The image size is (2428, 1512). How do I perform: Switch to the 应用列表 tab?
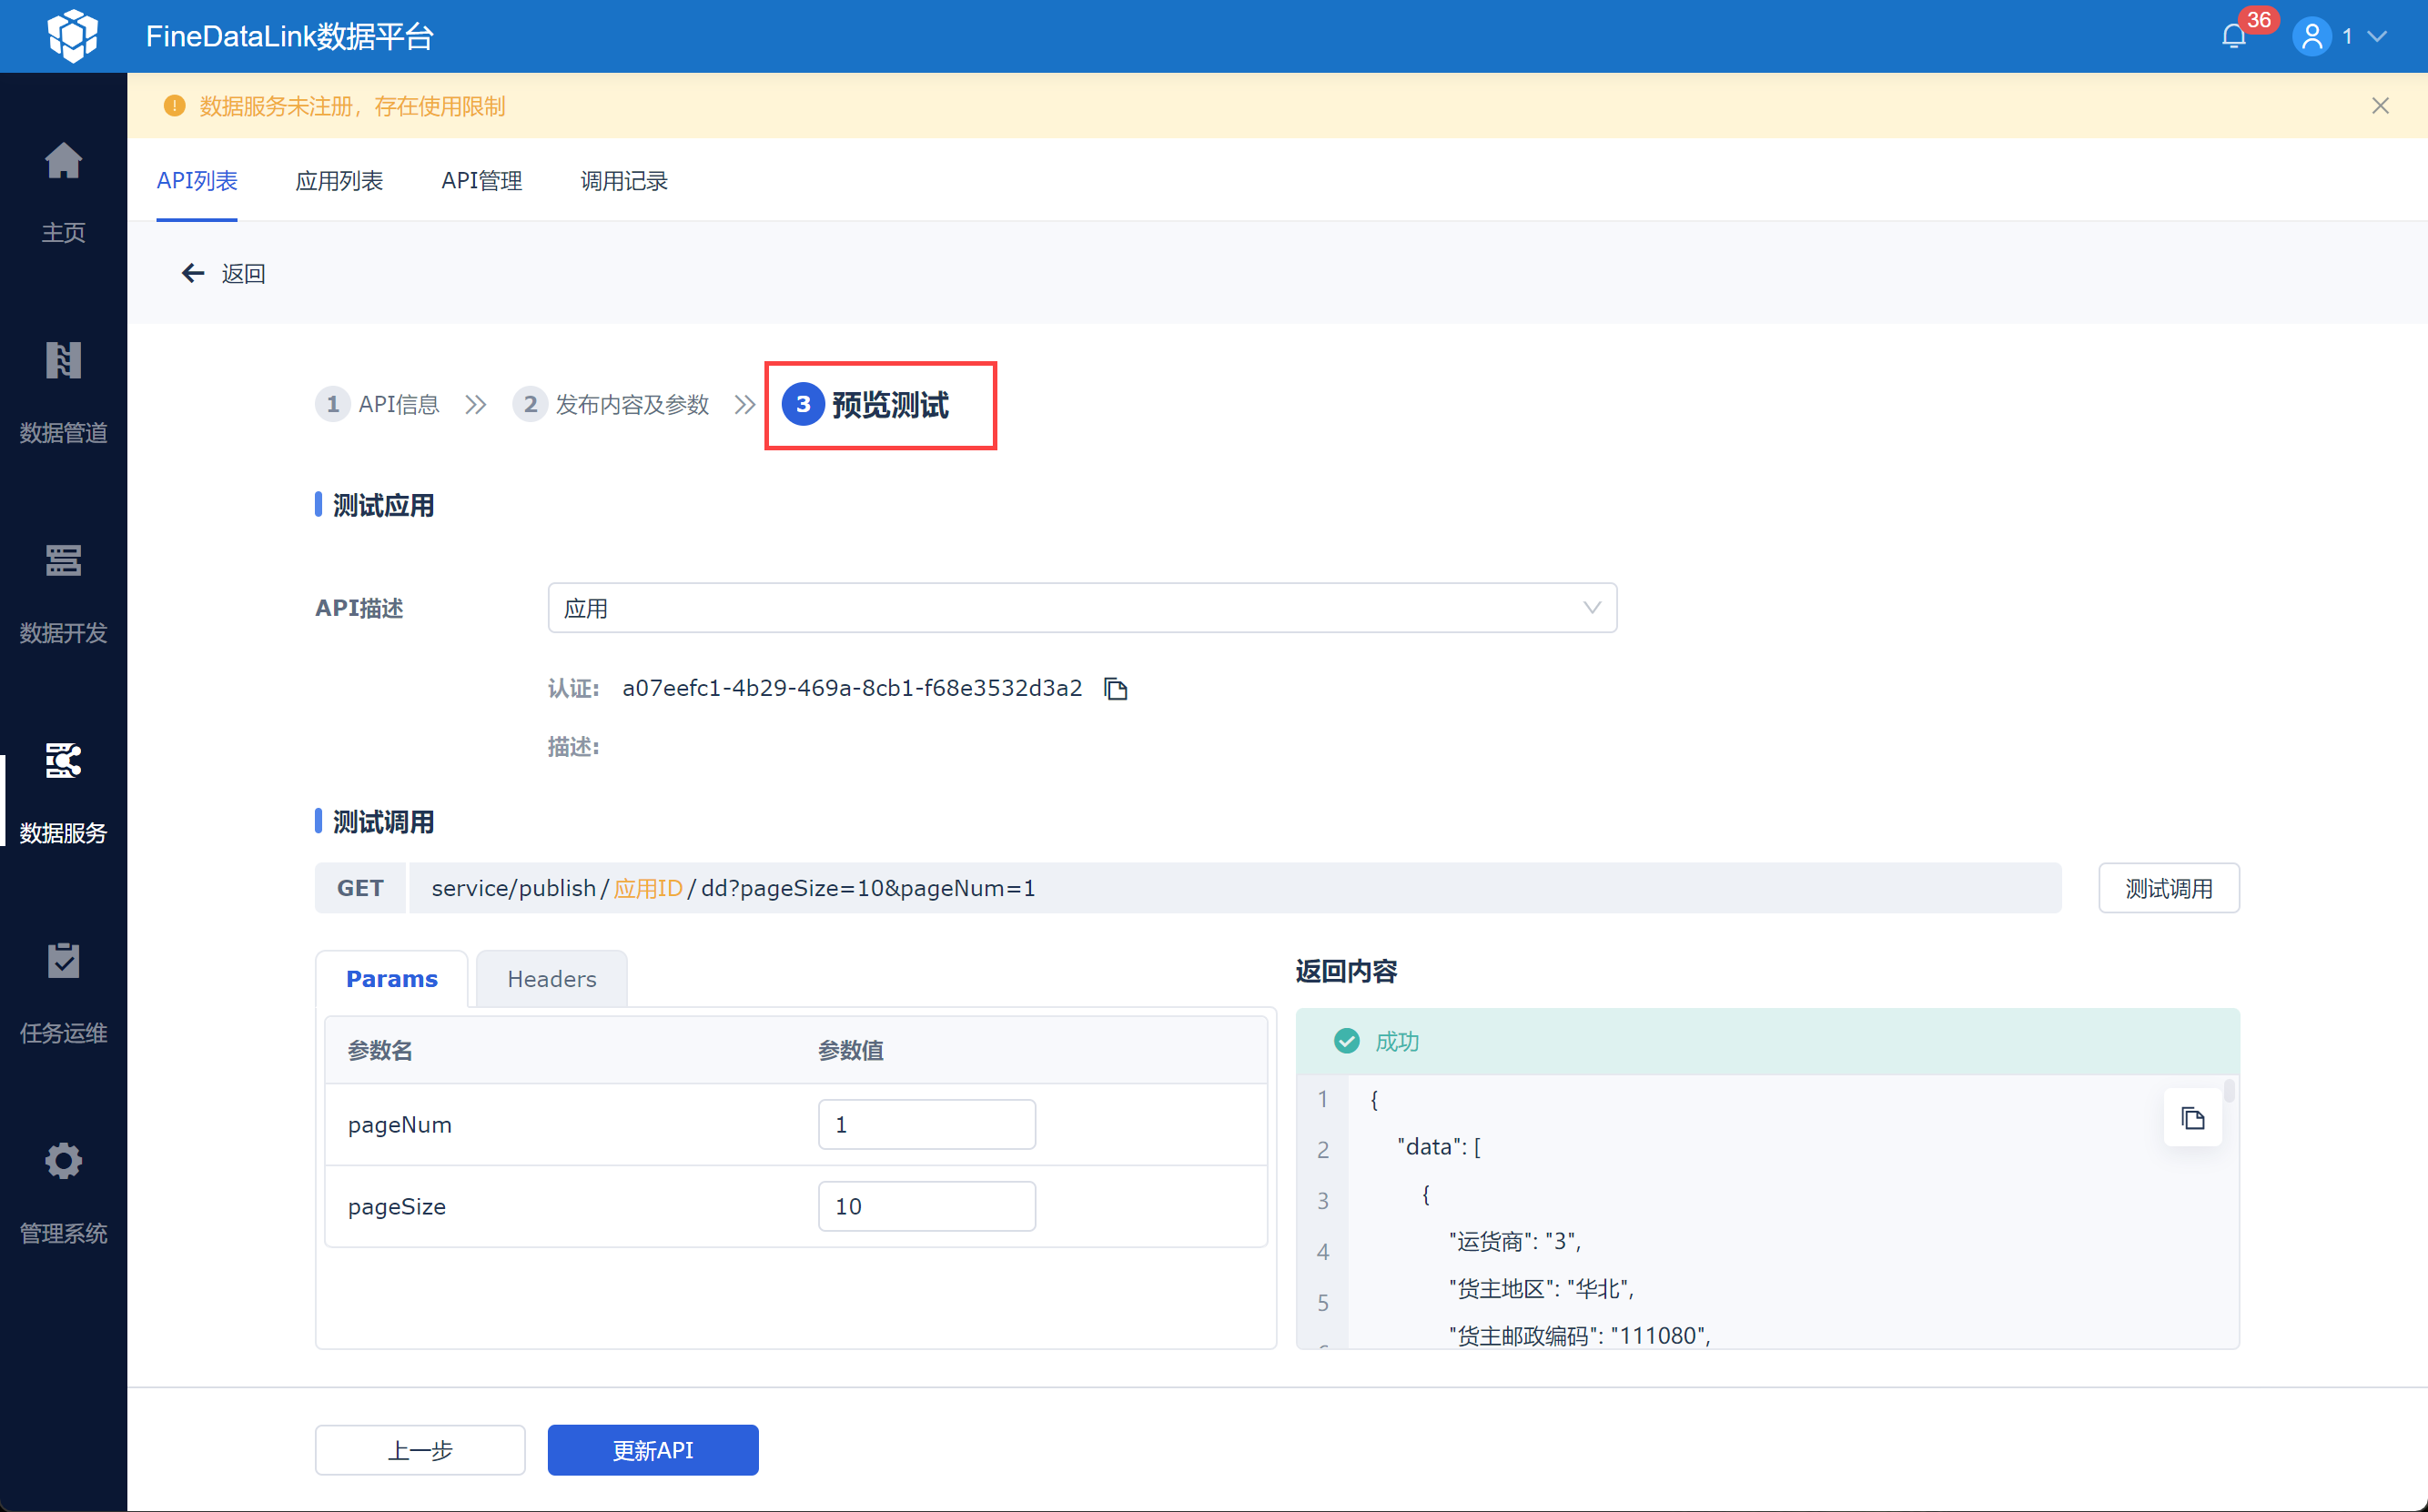(339, 181)
